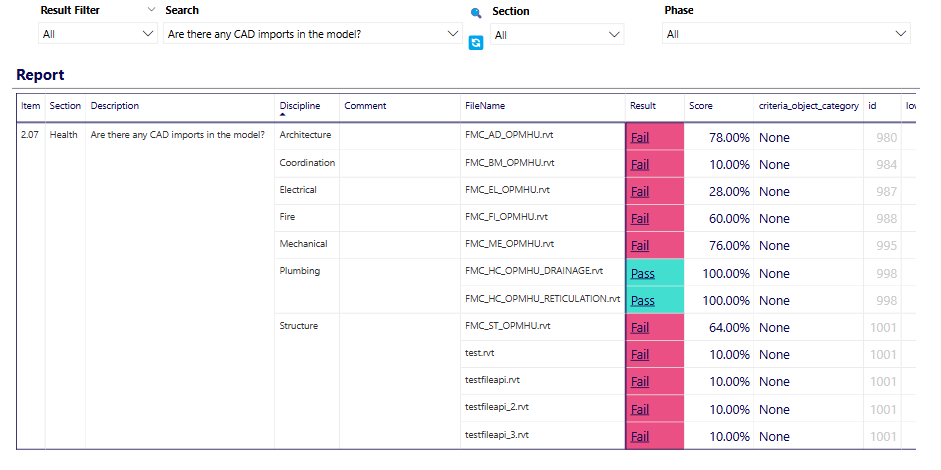Click the Result column header

643,106
